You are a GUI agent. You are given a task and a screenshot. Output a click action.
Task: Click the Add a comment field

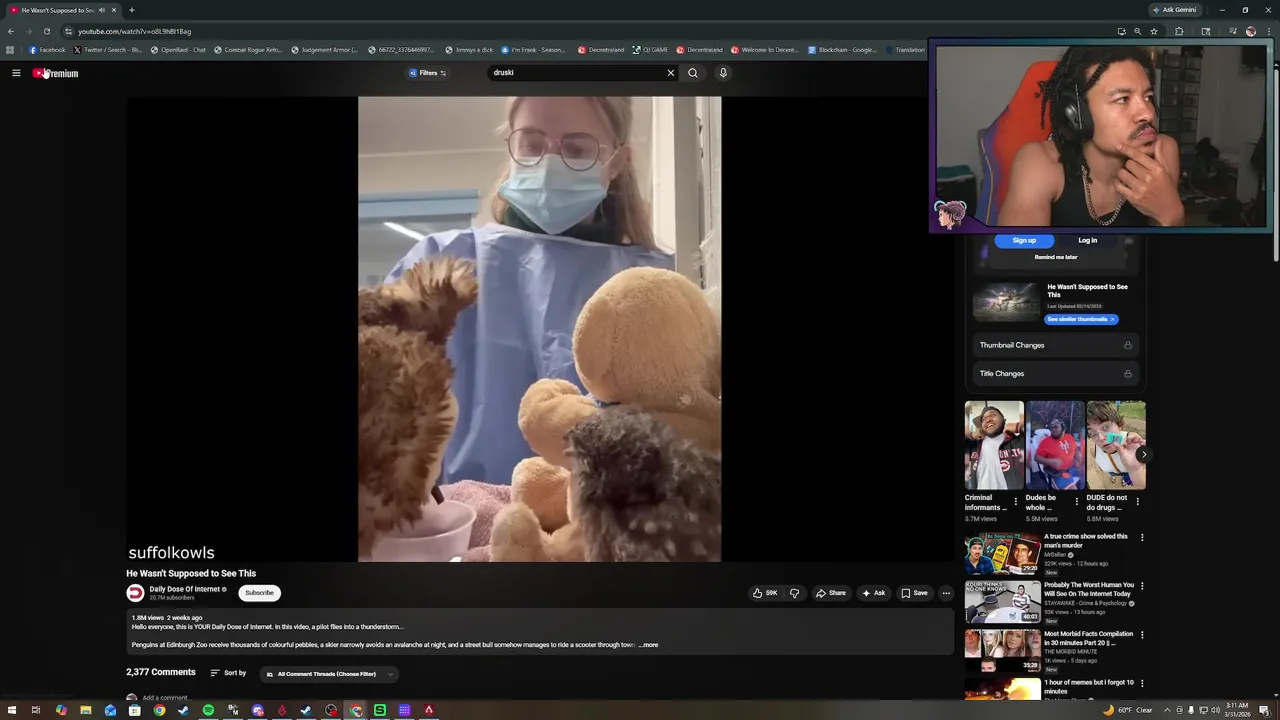(165, 698)
